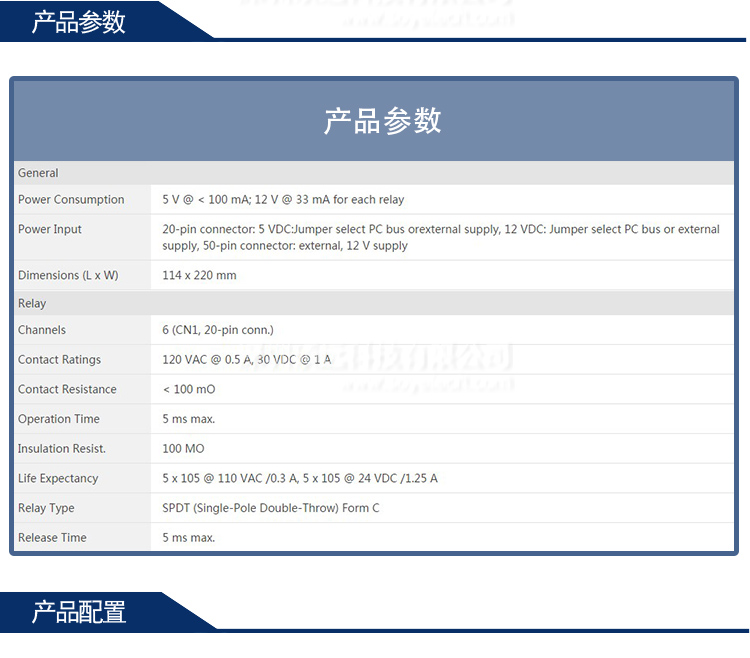Click the Relay Type label
The height and width of the screenshot is (658, 750).
click(x=46, y=508)
